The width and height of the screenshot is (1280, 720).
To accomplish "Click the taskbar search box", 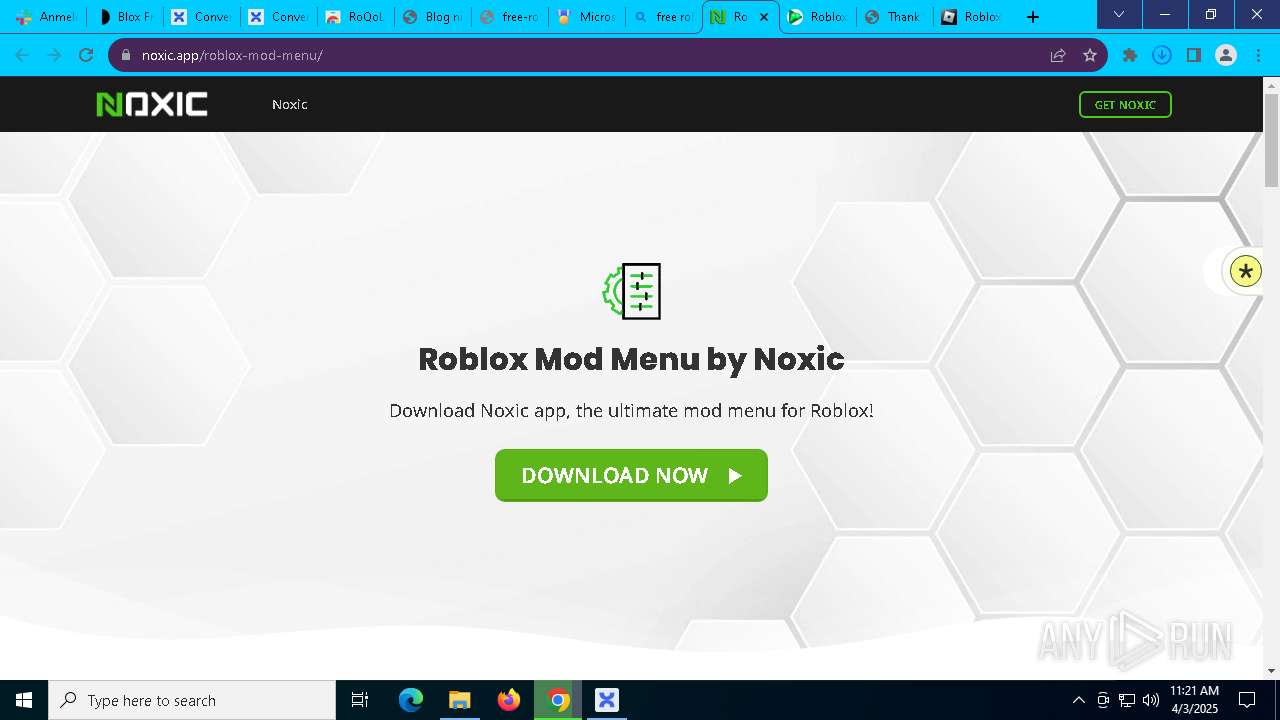I will point(192,700).
